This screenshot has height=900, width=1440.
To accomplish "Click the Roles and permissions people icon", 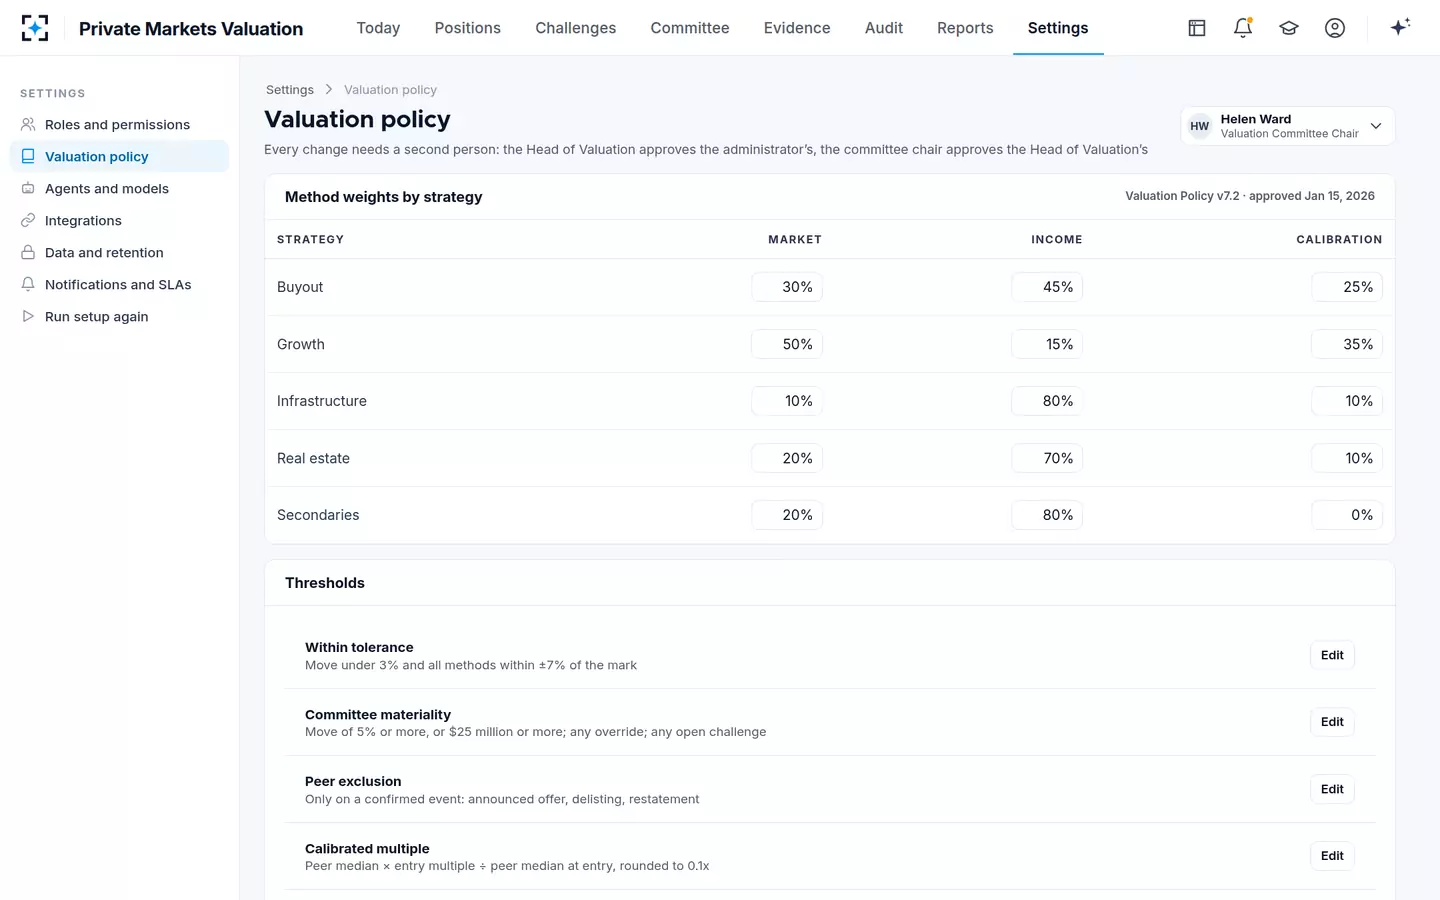I will [28, 125].
